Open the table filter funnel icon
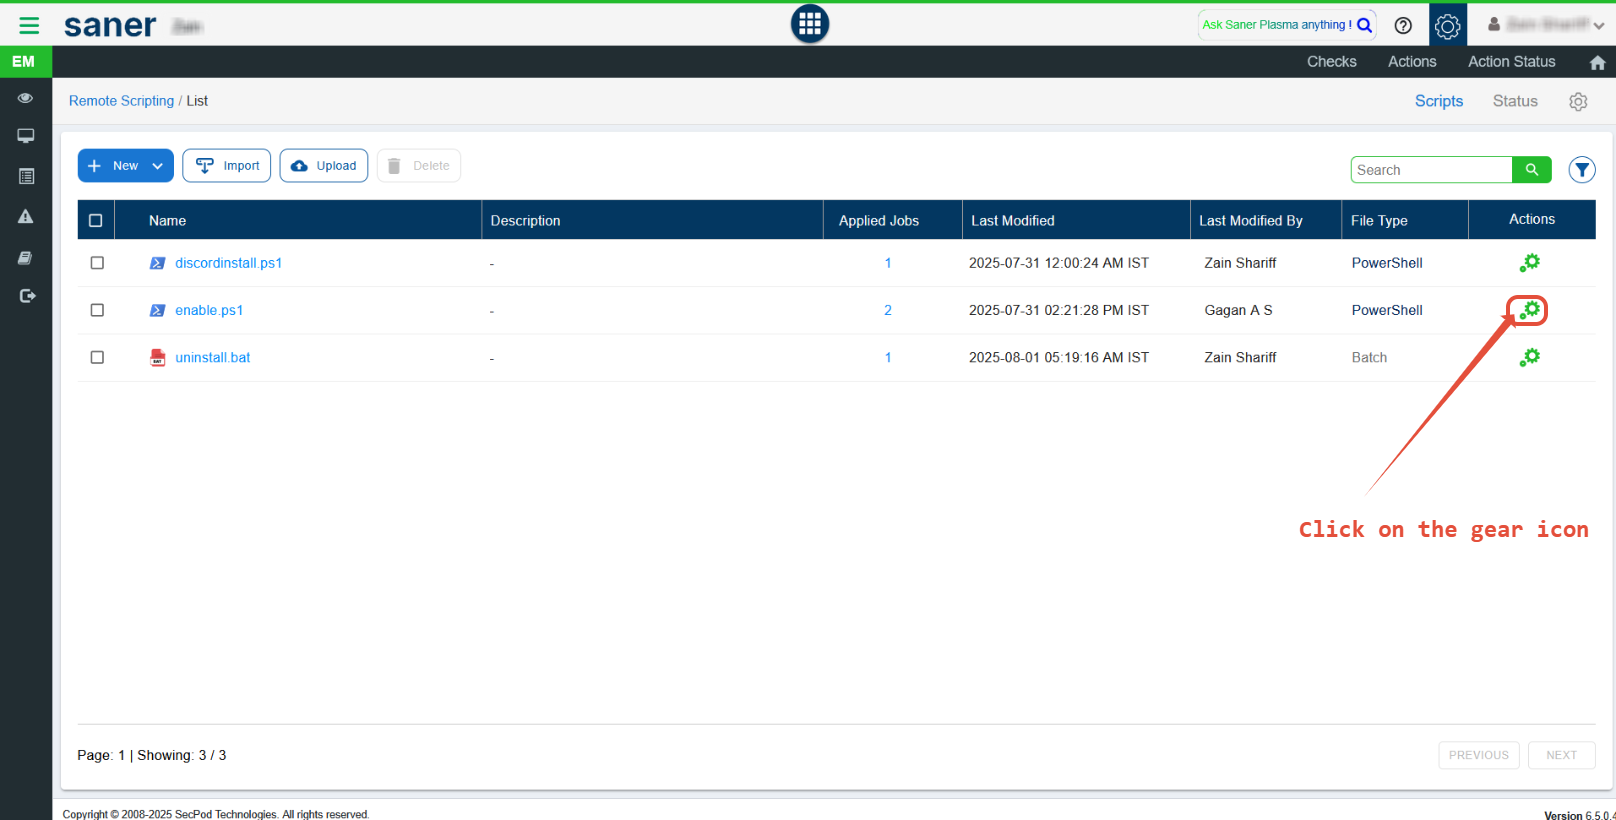Viewport: 1616px width, 820px height. 1582,170
